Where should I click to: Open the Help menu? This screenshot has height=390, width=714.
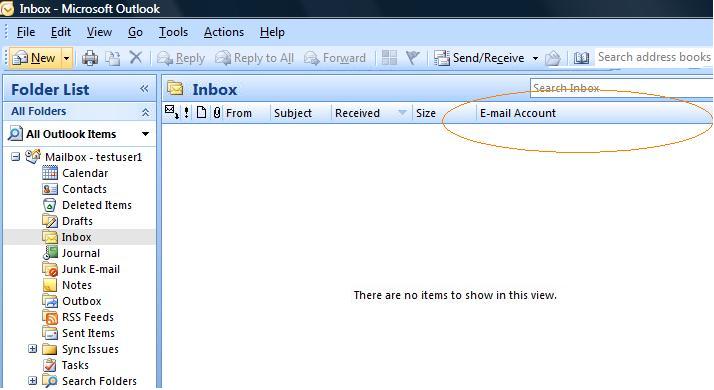[x=272, y=32]
